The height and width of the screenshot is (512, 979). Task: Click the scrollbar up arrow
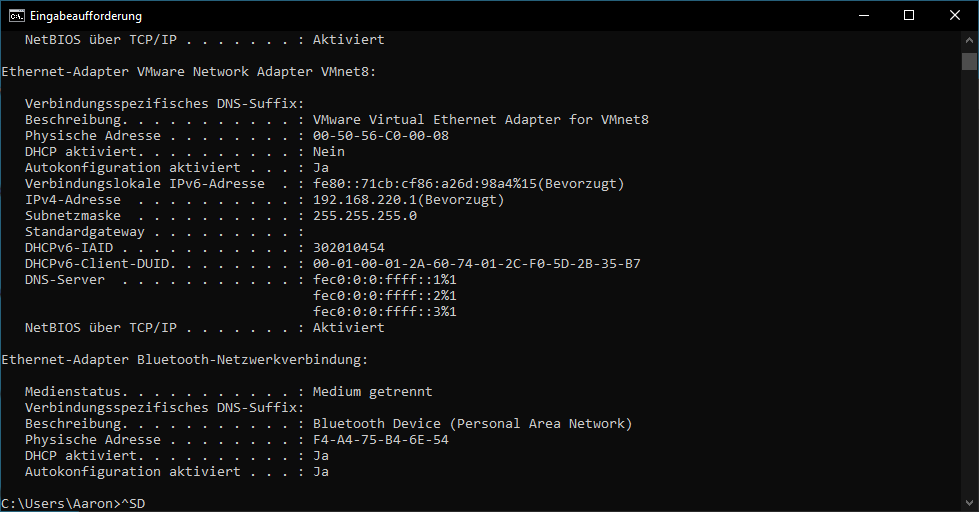click(969, 40)
